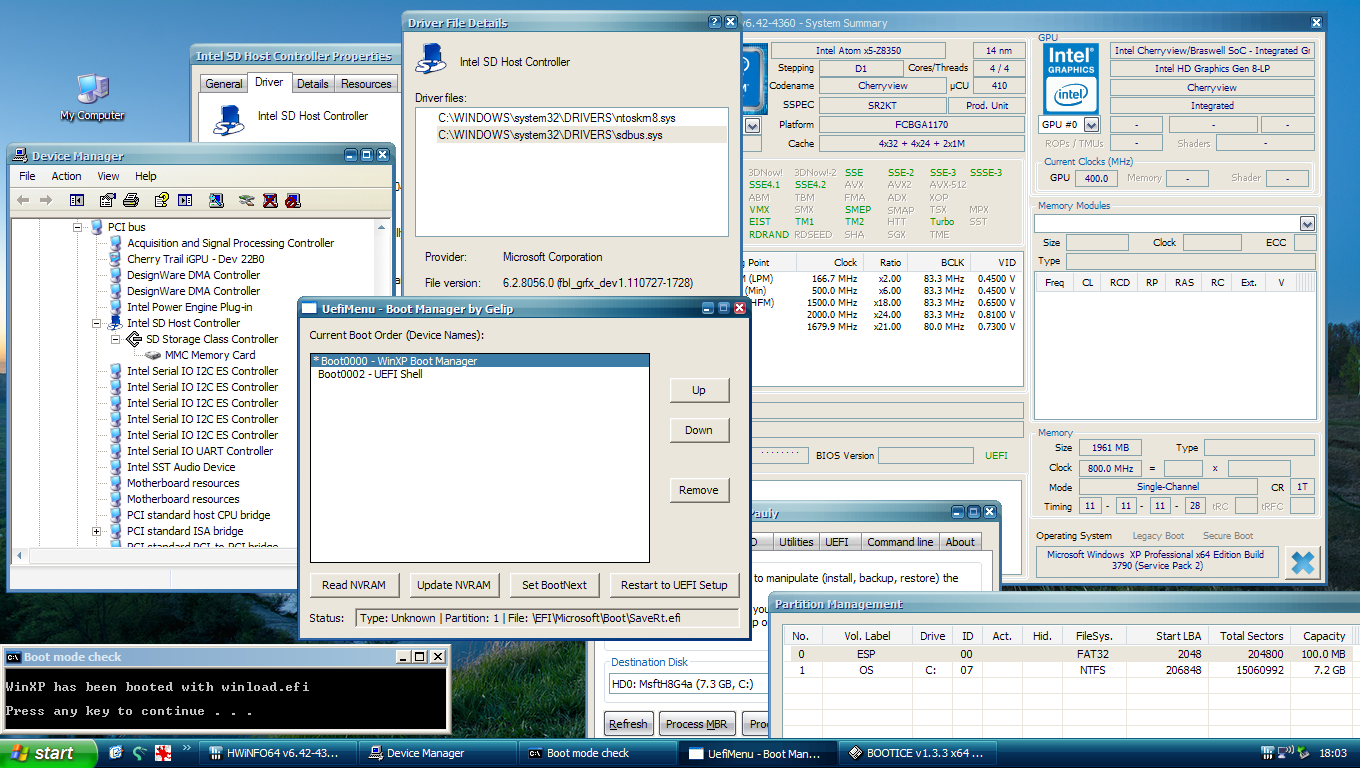Toggle the console tree pane icon in Device Manager
Screen dimensions: 1360x768
pos(77,200)
